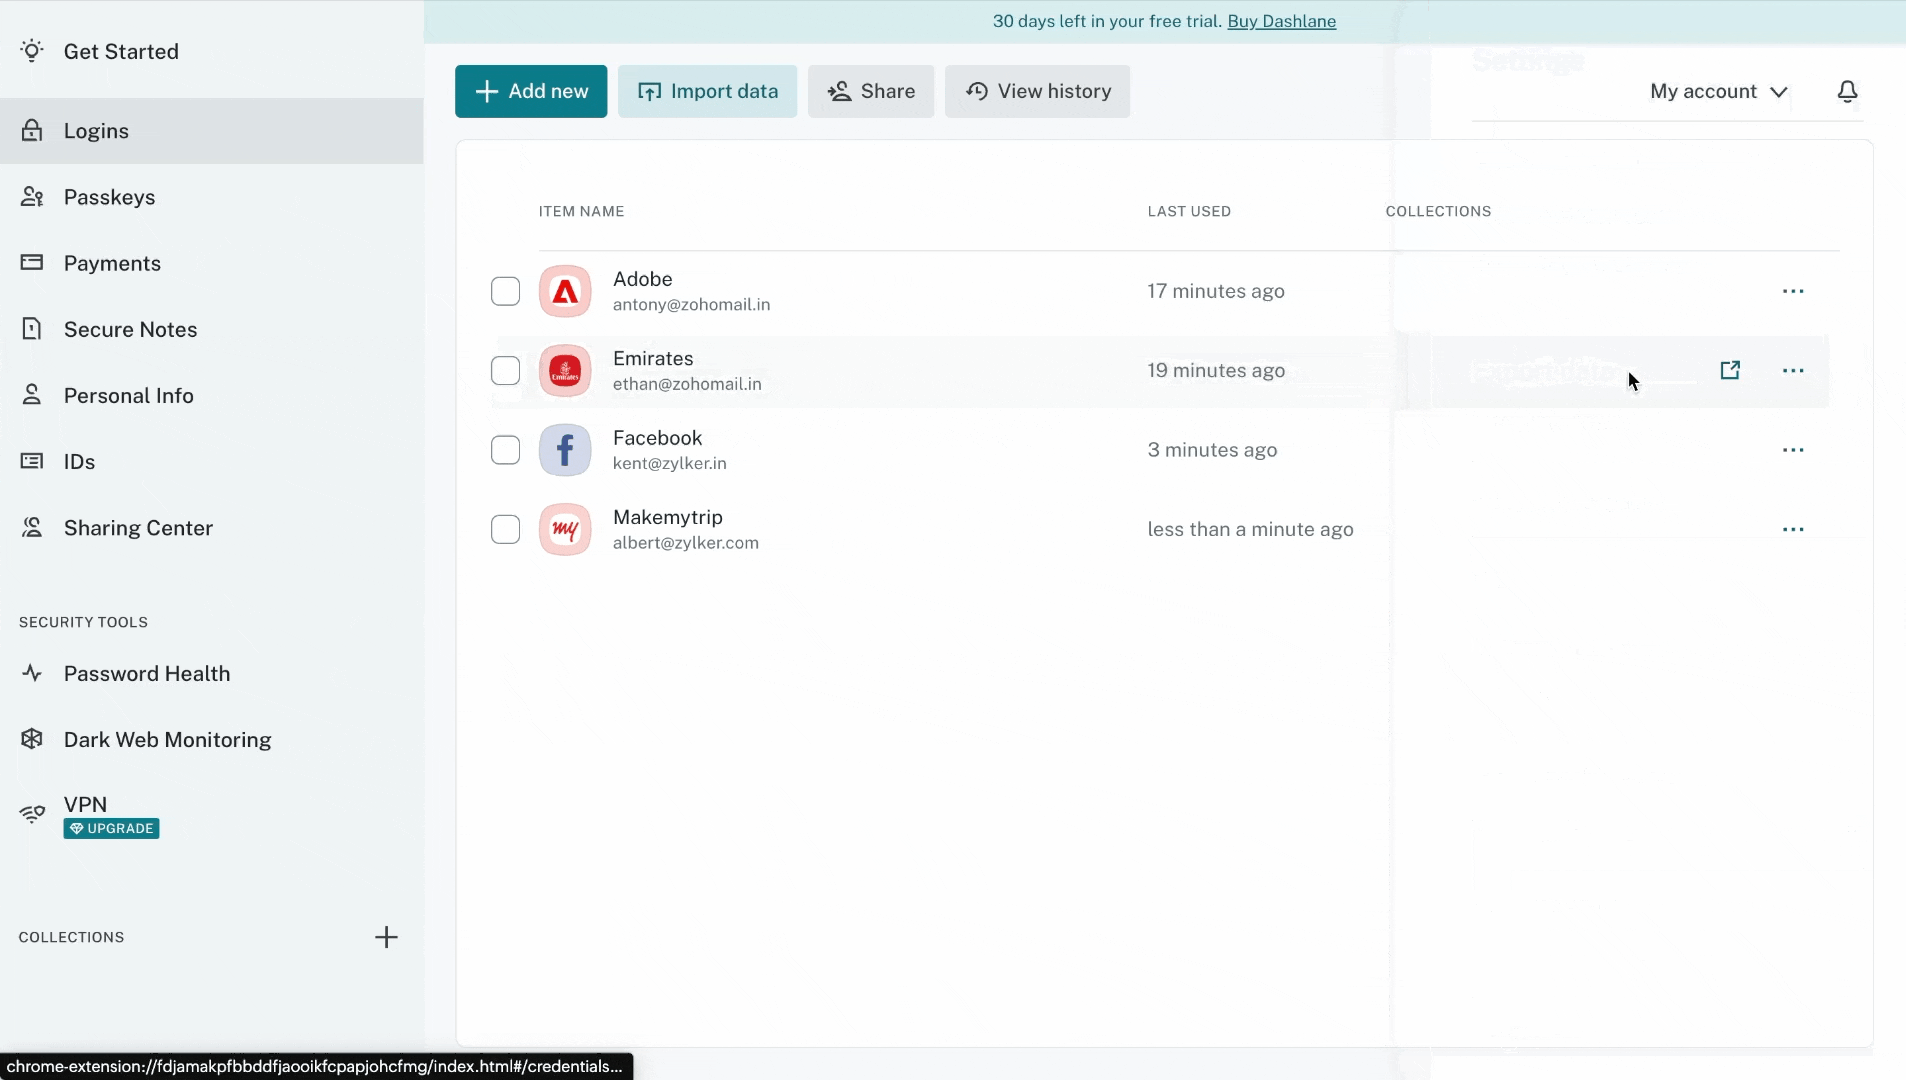Sort by LAST USED column header

[x=1189, y=211]
